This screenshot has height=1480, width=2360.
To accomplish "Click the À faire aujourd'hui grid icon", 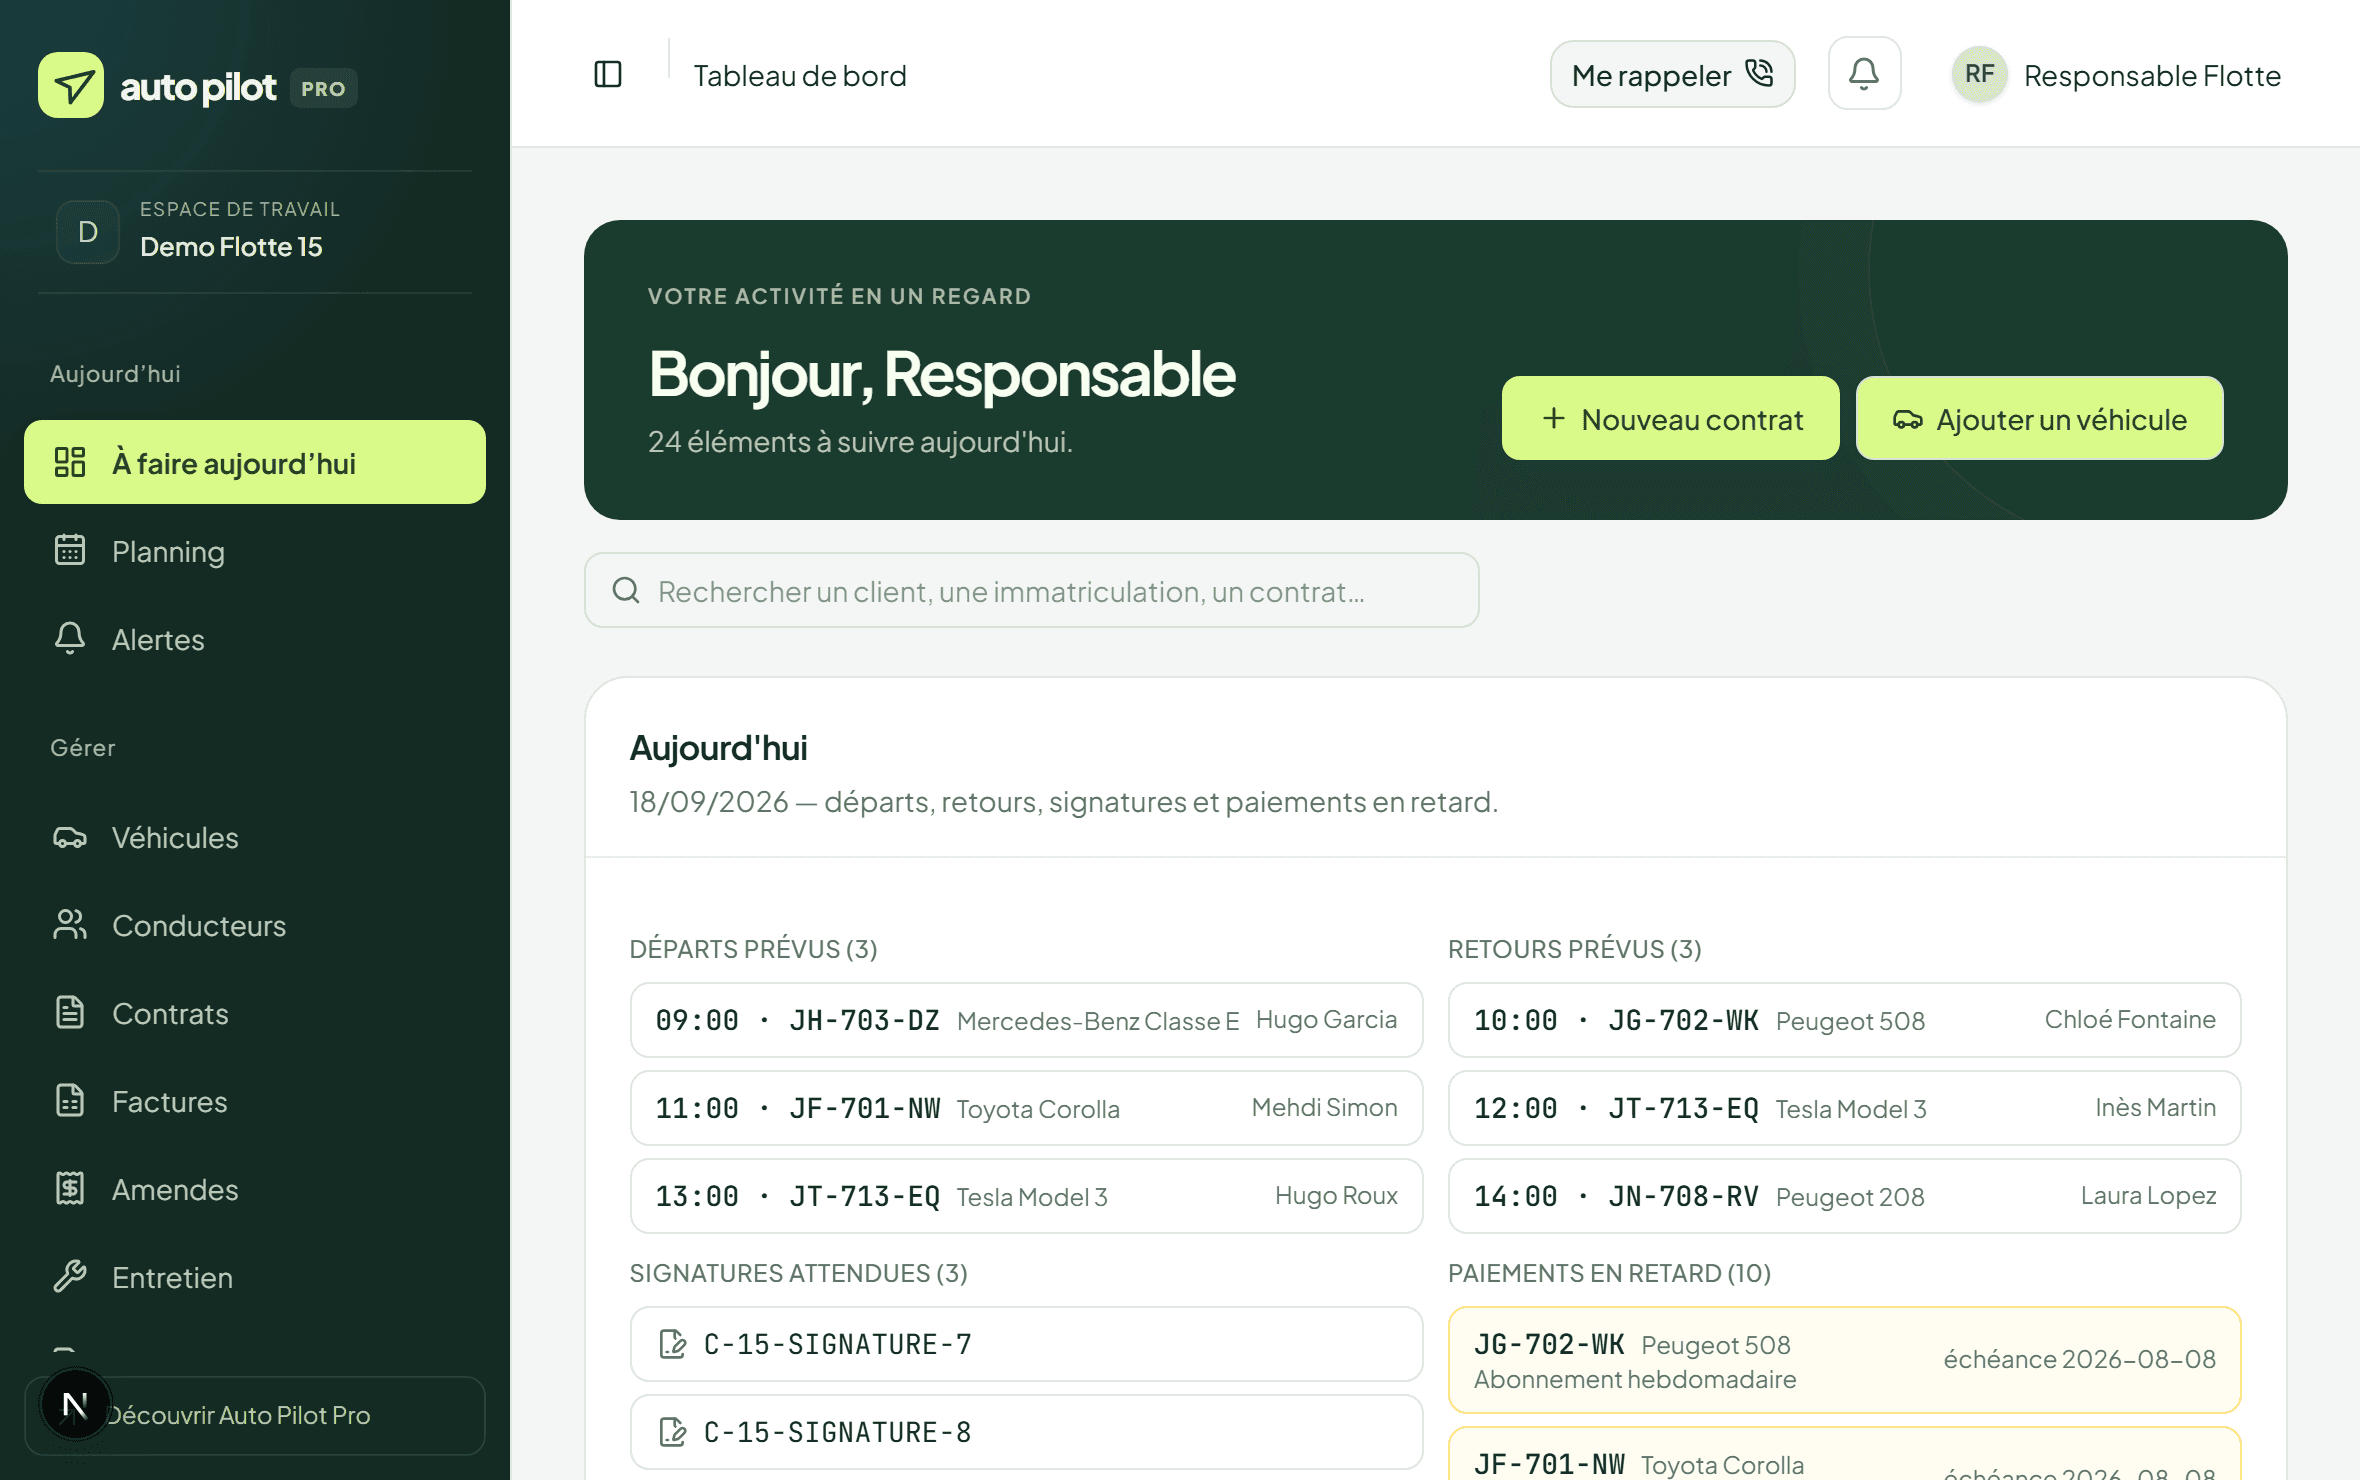I will (x=70, y=462).
